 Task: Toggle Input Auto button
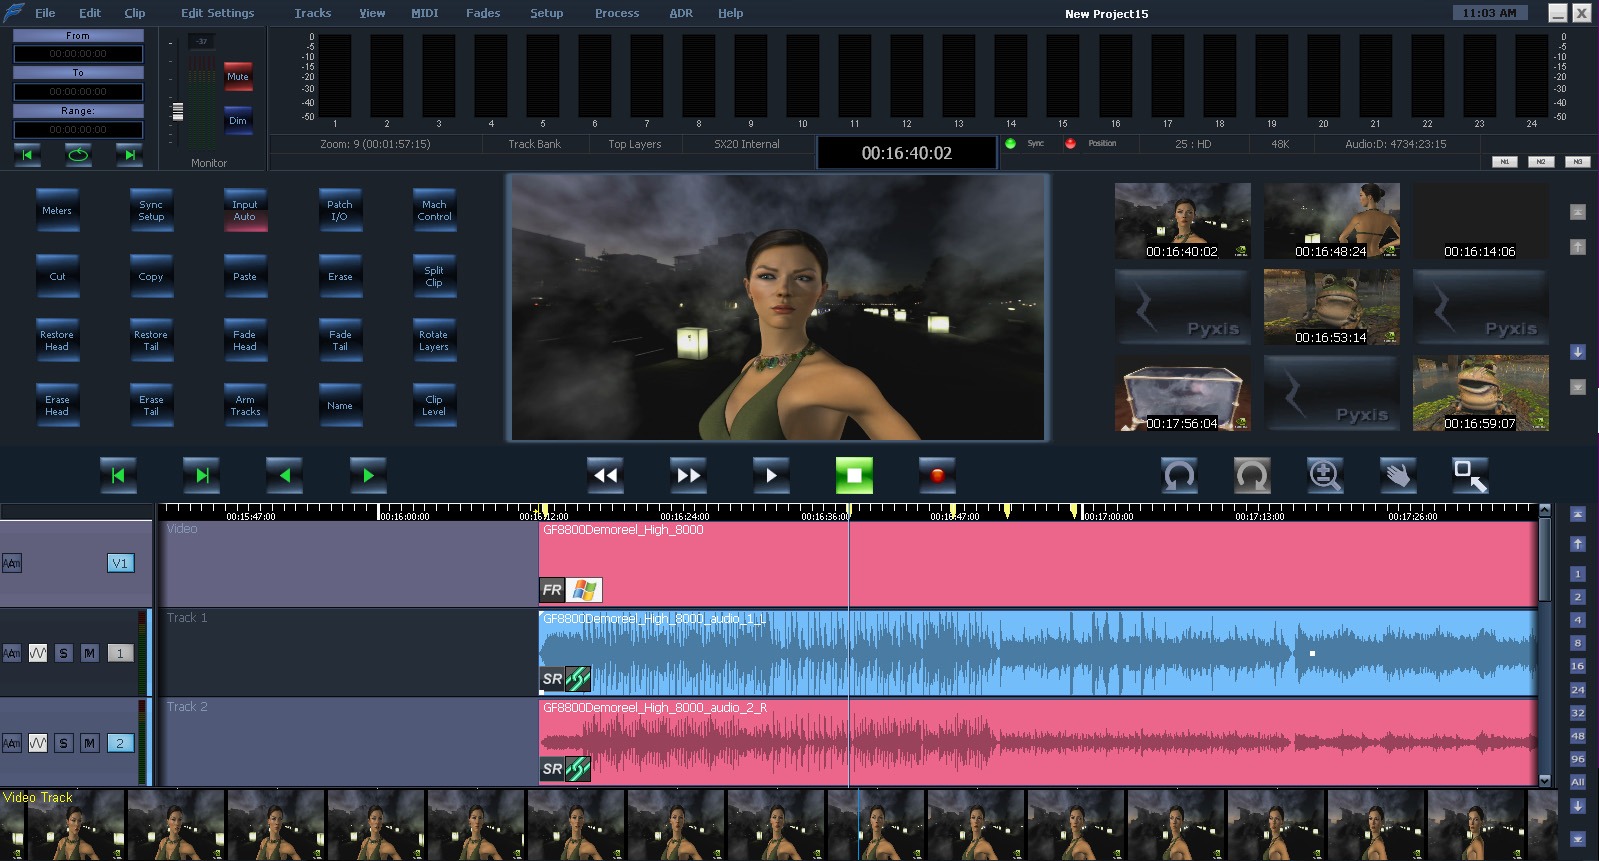[x=245, y=211]
